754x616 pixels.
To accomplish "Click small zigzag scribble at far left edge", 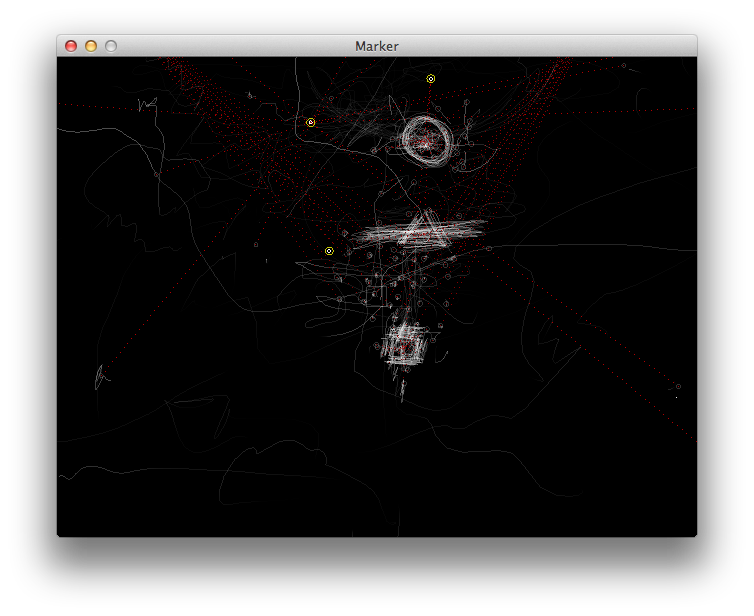I will pyautogui.click(x=100, y=377).
